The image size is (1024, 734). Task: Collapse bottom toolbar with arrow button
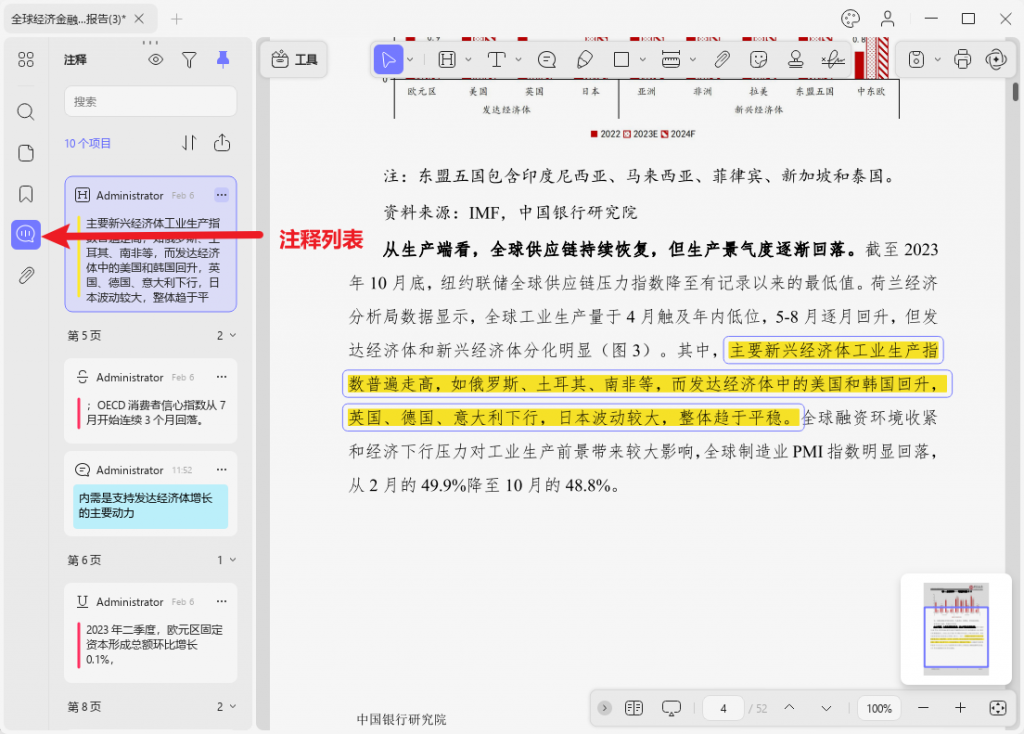point(605,708)
